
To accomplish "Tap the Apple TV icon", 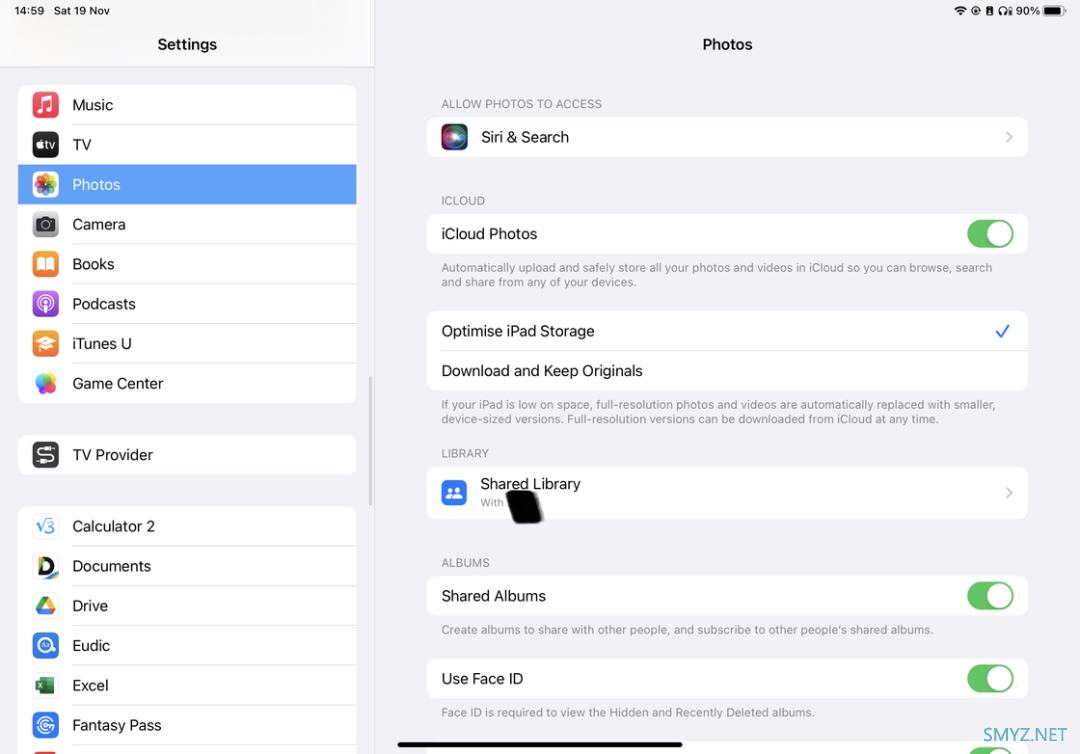I will coord(45,145).
